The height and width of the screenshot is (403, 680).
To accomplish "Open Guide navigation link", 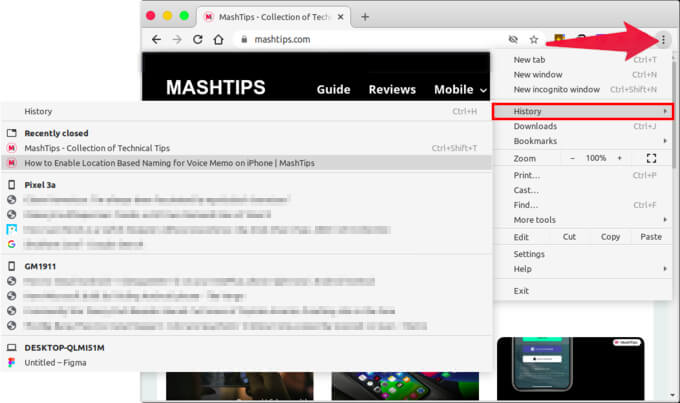I will [x=333, y=89].
